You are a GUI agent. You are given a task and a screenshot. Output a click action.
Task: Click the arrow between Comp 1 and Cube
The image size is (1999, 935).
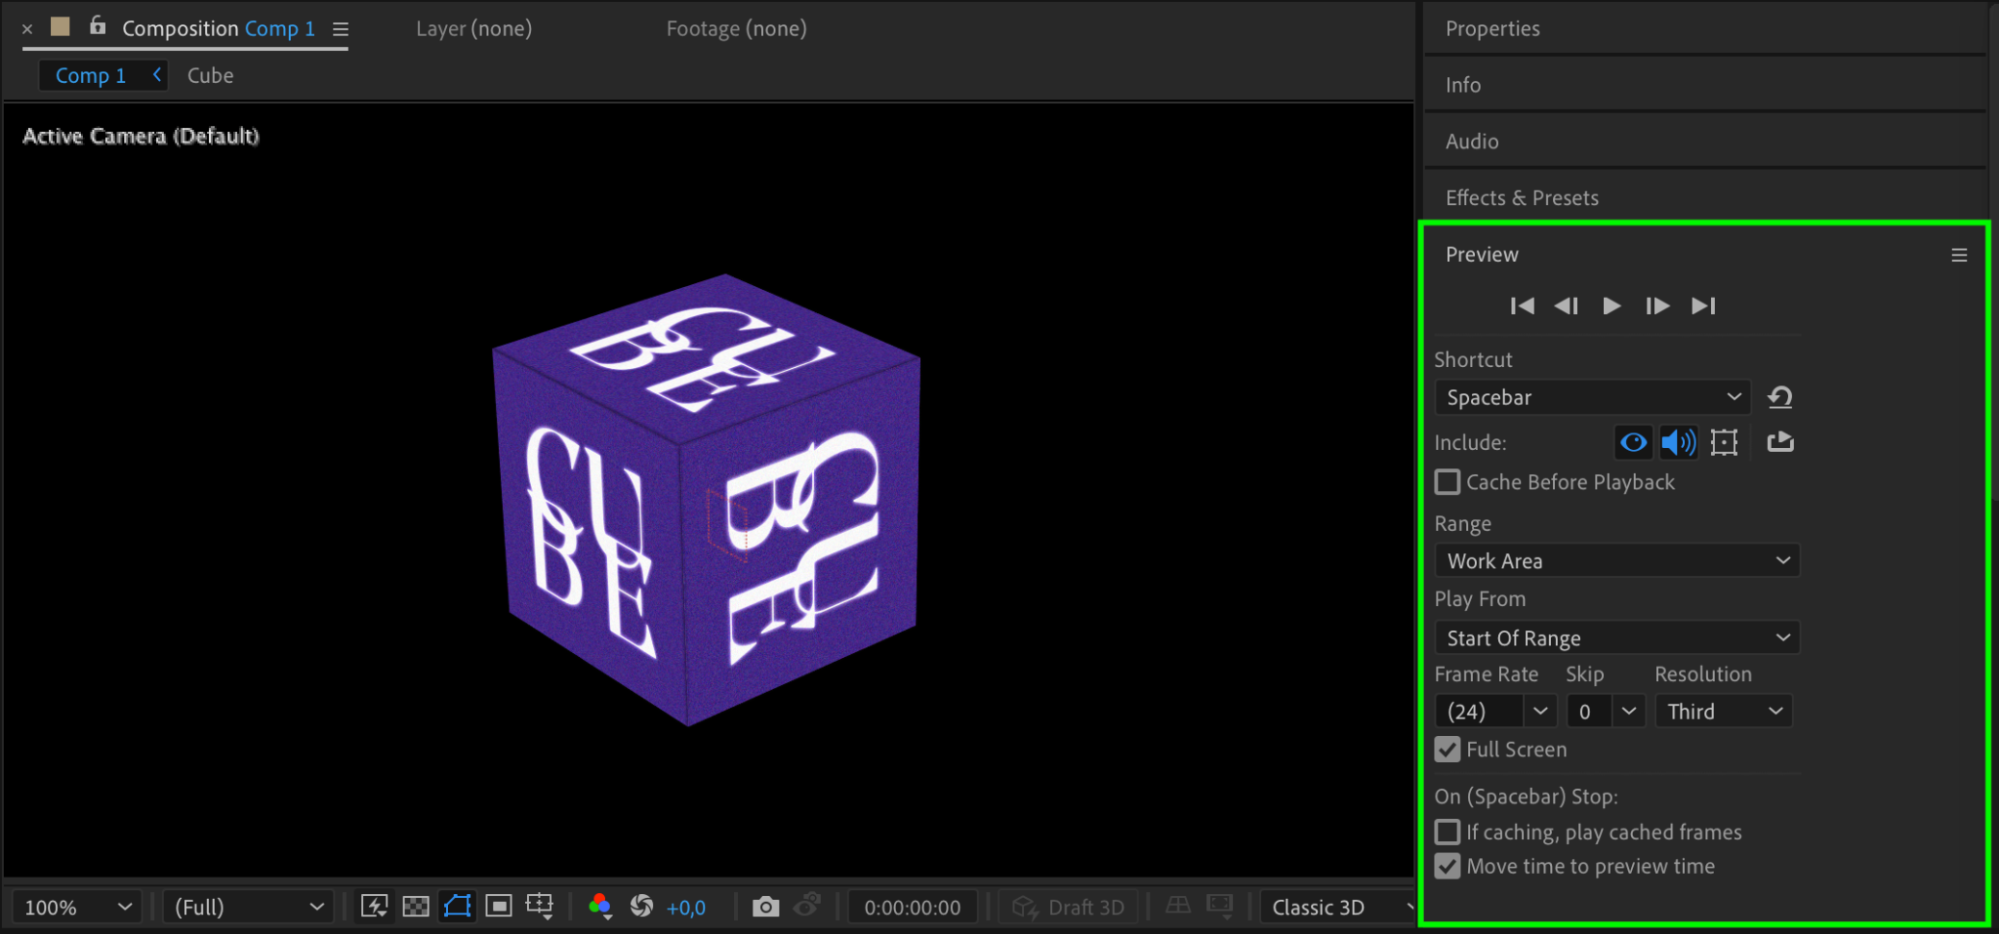pyautogui.click(x=157, y=75)
